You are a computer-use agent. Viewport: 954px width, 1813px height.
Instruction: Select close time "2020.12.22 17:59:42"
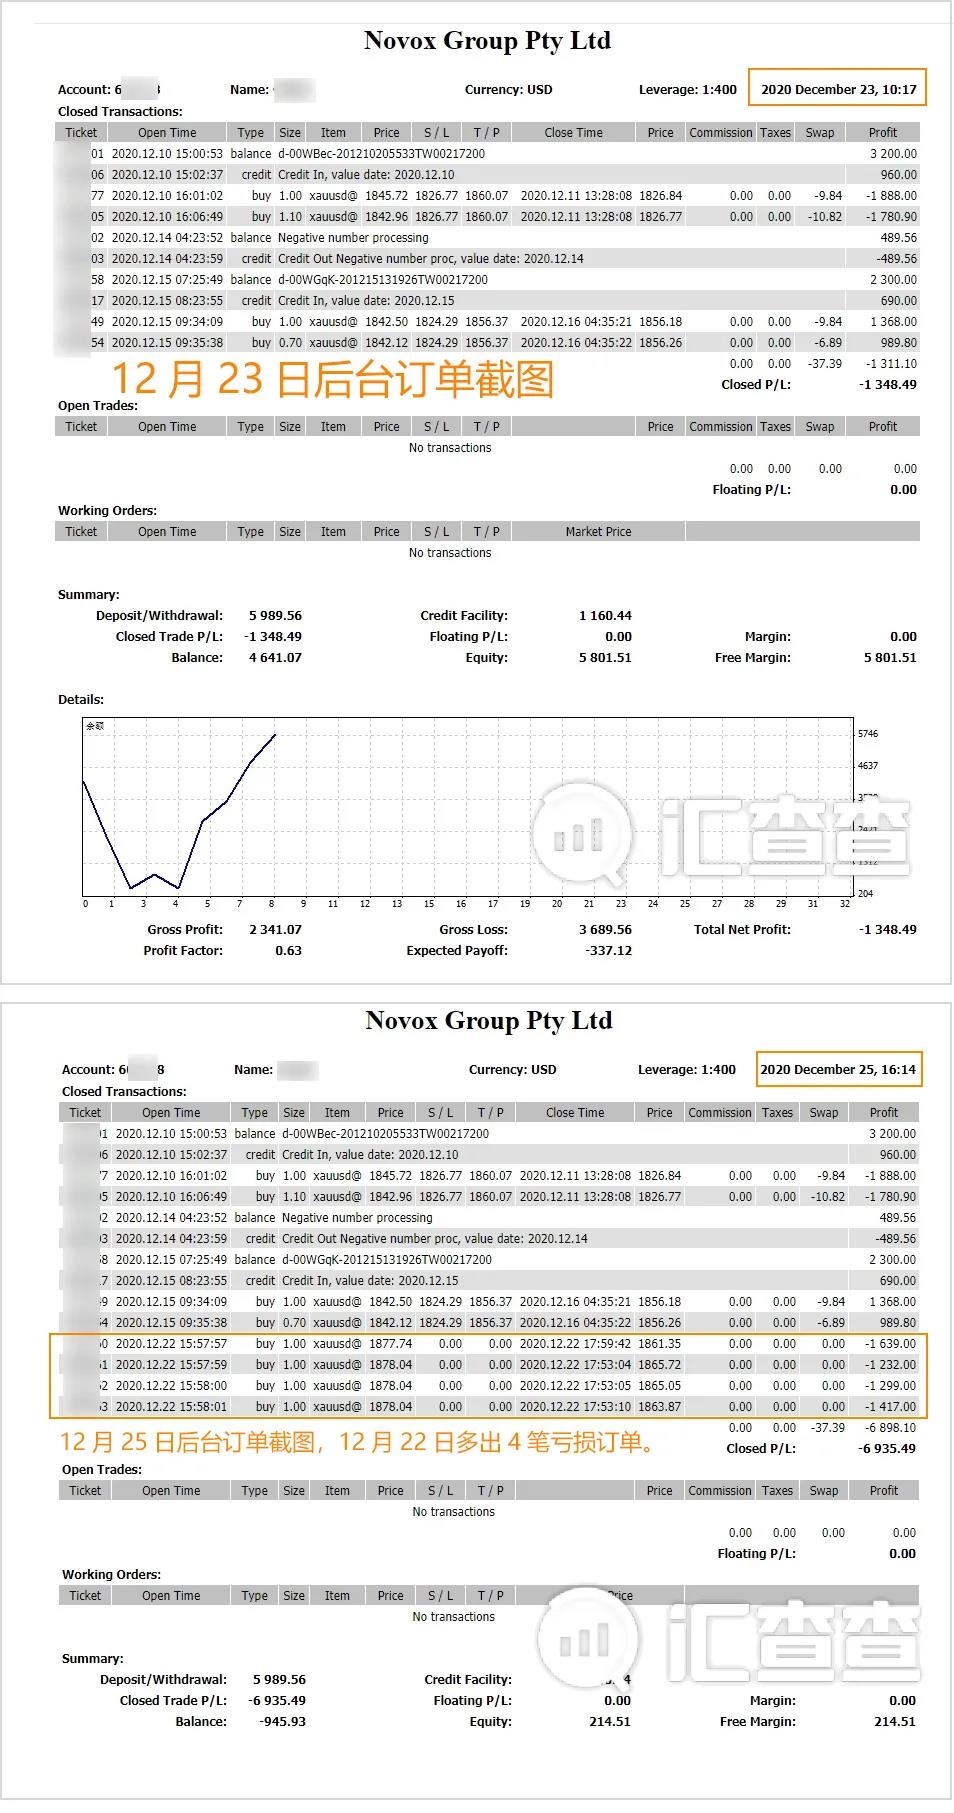(x=575, y=1343)
